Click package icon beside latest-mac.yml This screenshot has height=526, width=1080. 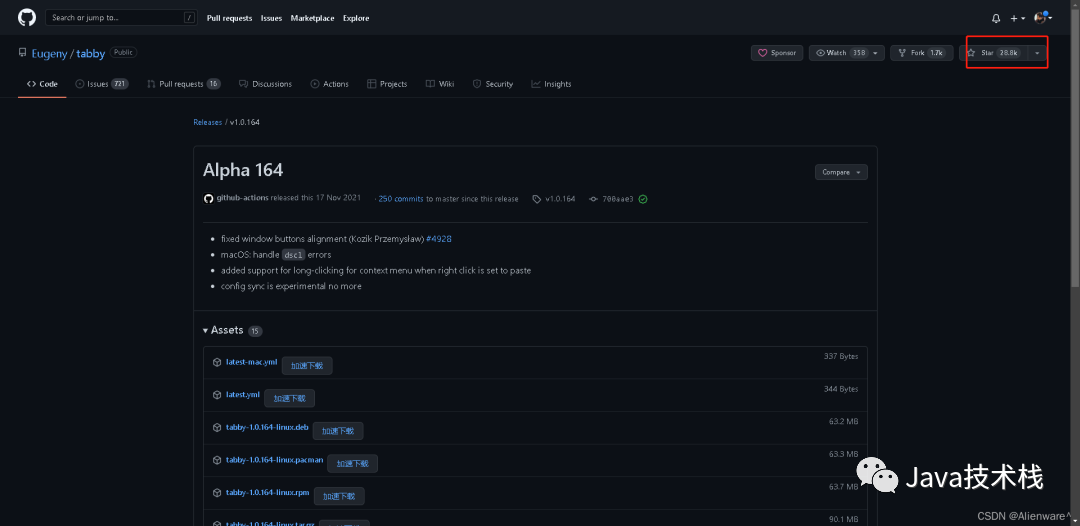click(217, 362)
